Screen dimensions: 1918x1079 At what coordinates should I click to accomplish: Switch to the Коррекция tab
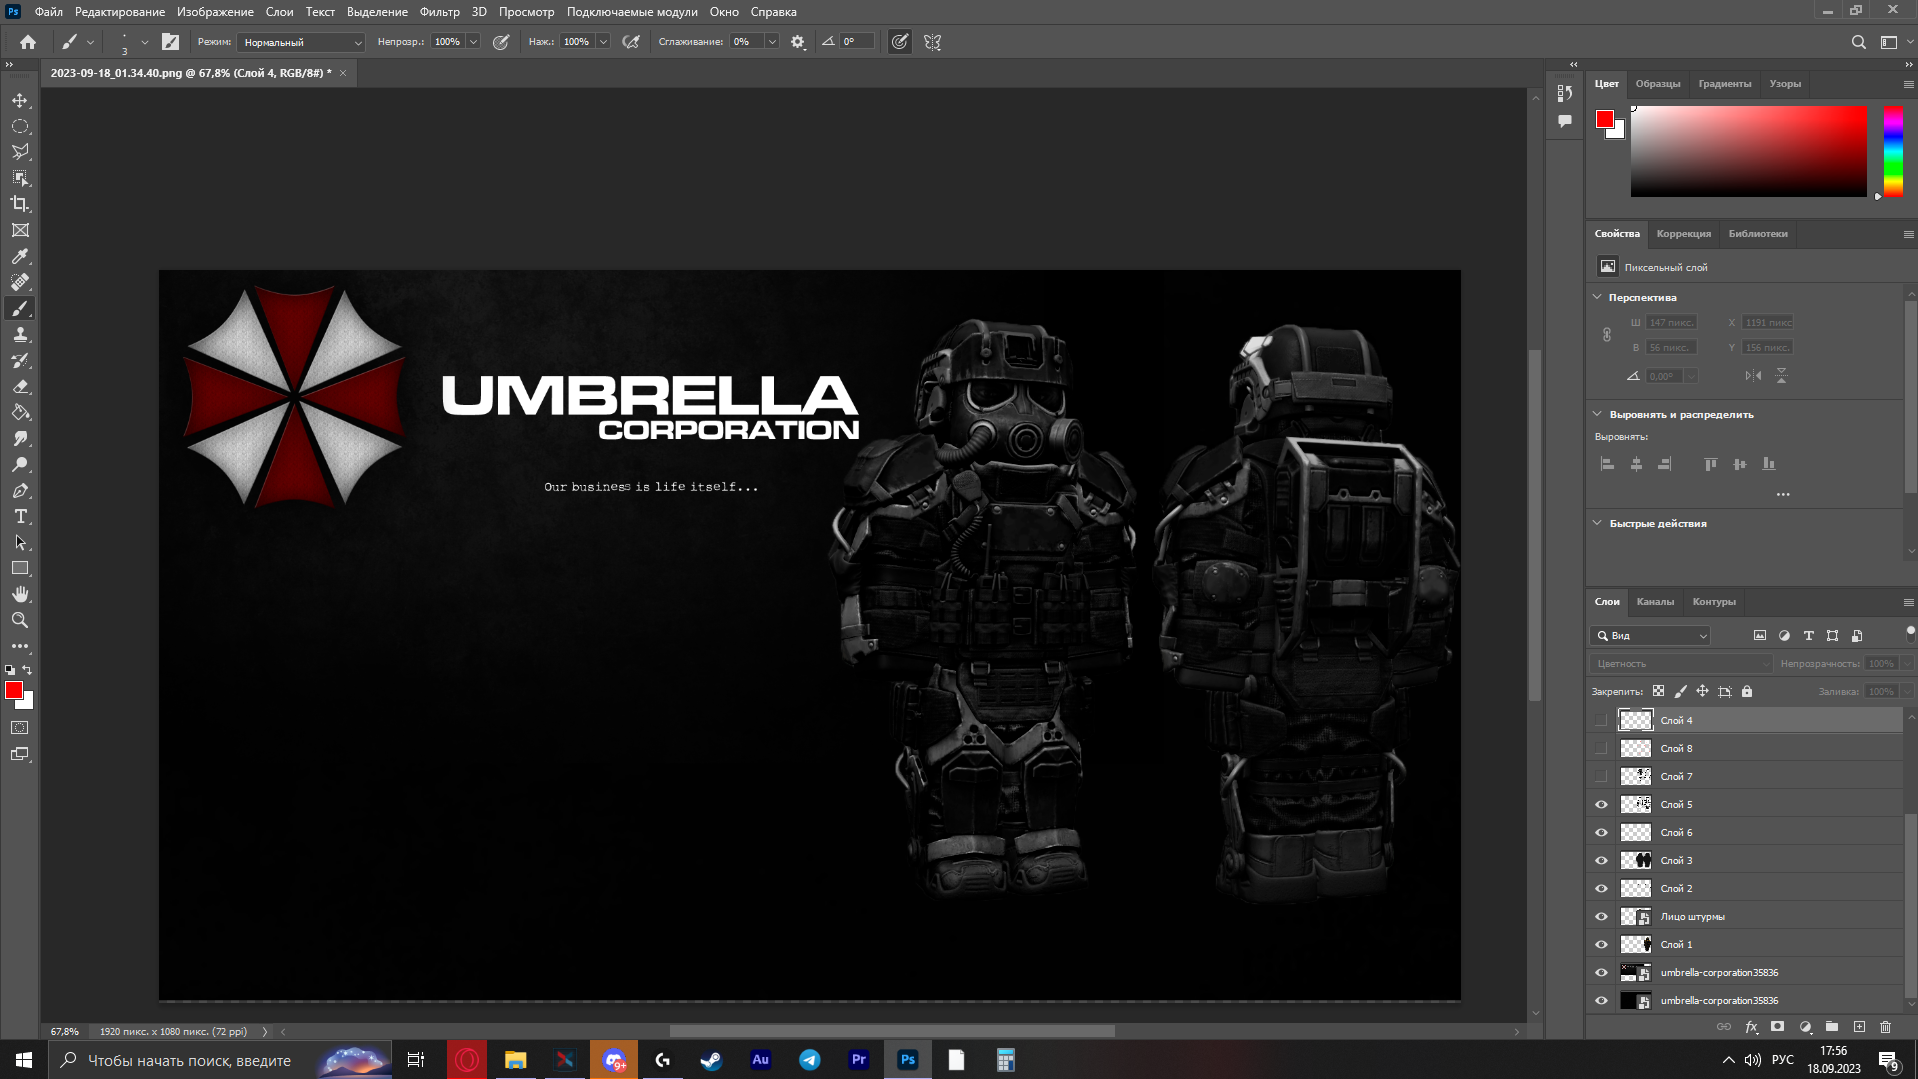1683,233
